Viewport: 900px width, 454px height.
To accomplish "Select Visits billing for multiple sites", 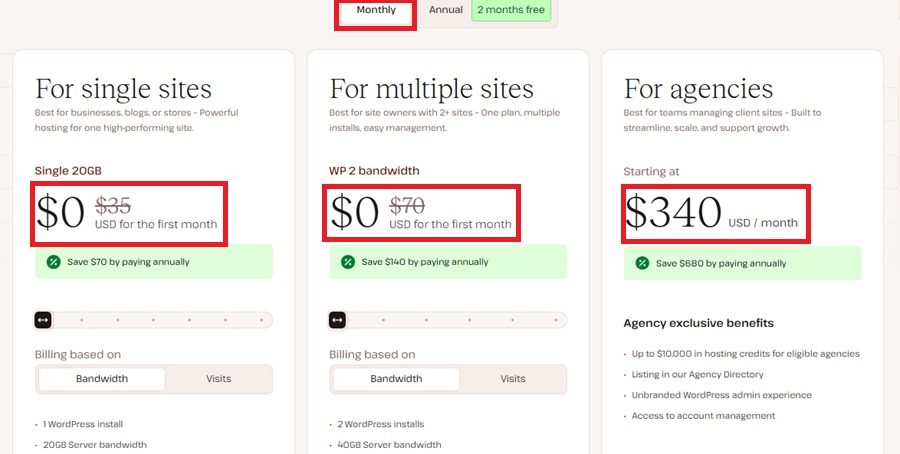I will pyautogui.click(x=513, y=379).
